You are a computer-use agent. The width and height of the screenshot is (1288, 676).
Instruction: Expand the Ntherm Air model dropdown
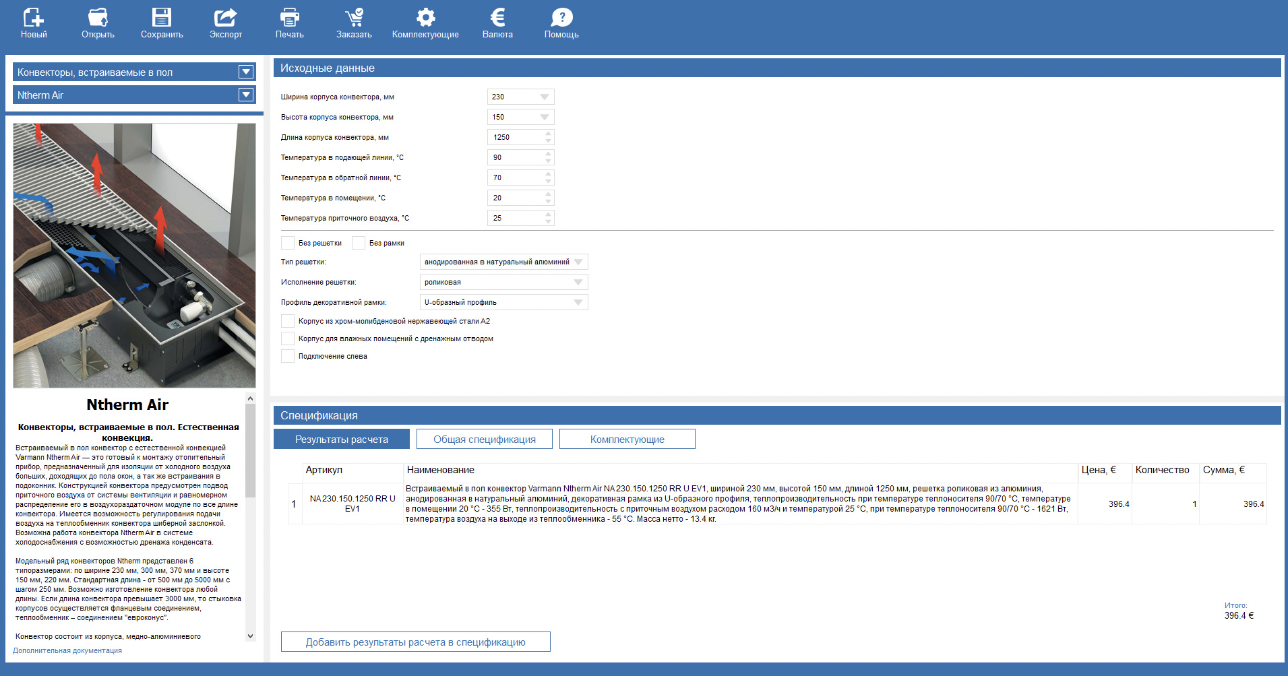click(246, 95)
